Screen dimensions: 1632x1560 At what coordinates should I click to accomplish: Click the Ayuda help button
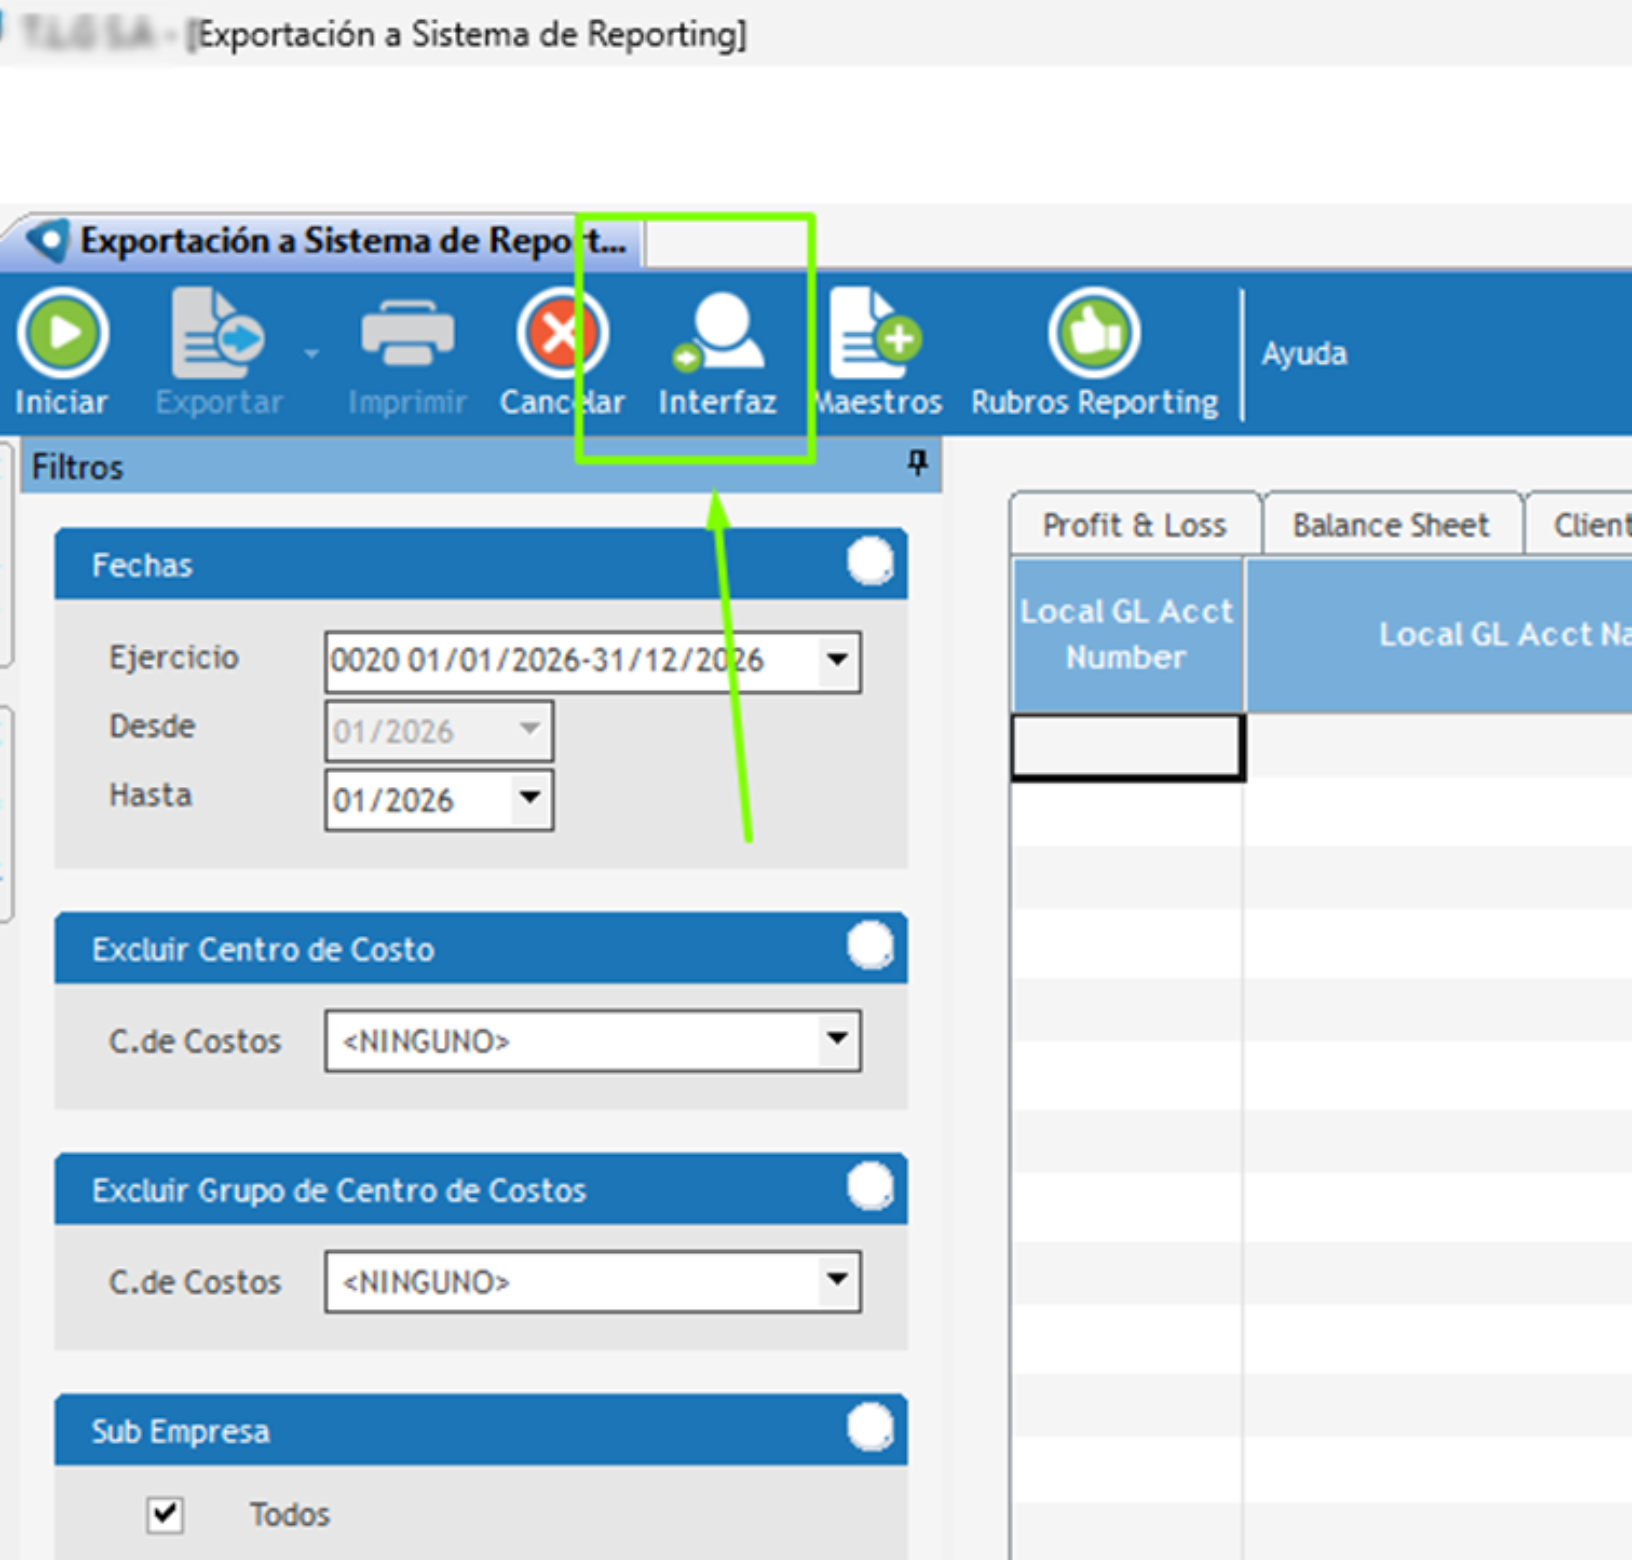pos(1304,353)
